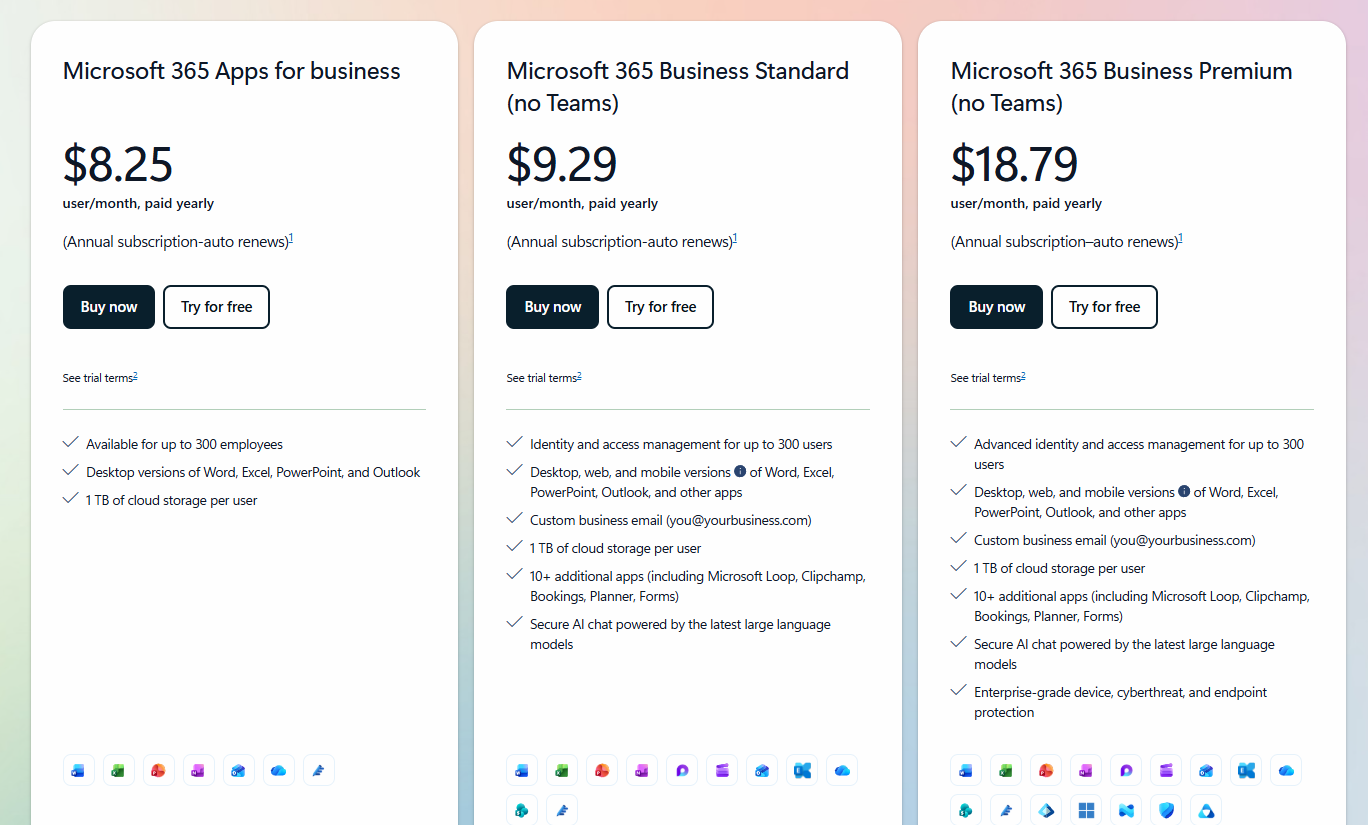This screenshot has width=1368, height=825.
Task: Open footnote 1 link after Apps for business renewal text
Action: (x=291, y=238)
